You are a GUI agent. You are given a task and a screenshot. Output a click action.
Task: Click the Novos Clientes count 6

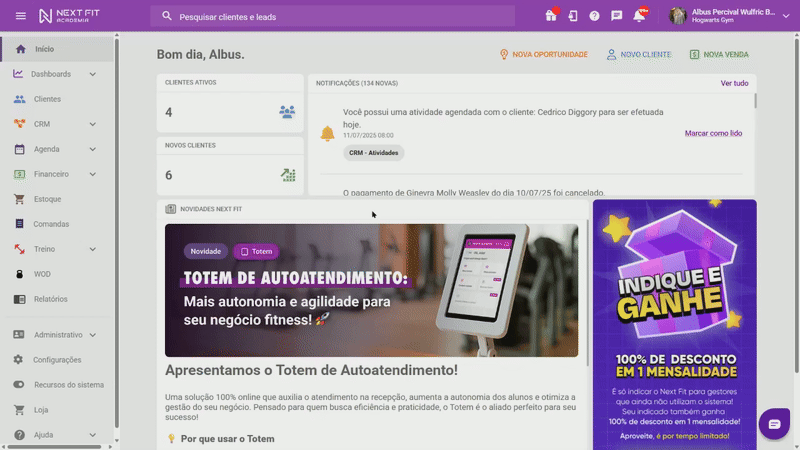click(169, 175)
